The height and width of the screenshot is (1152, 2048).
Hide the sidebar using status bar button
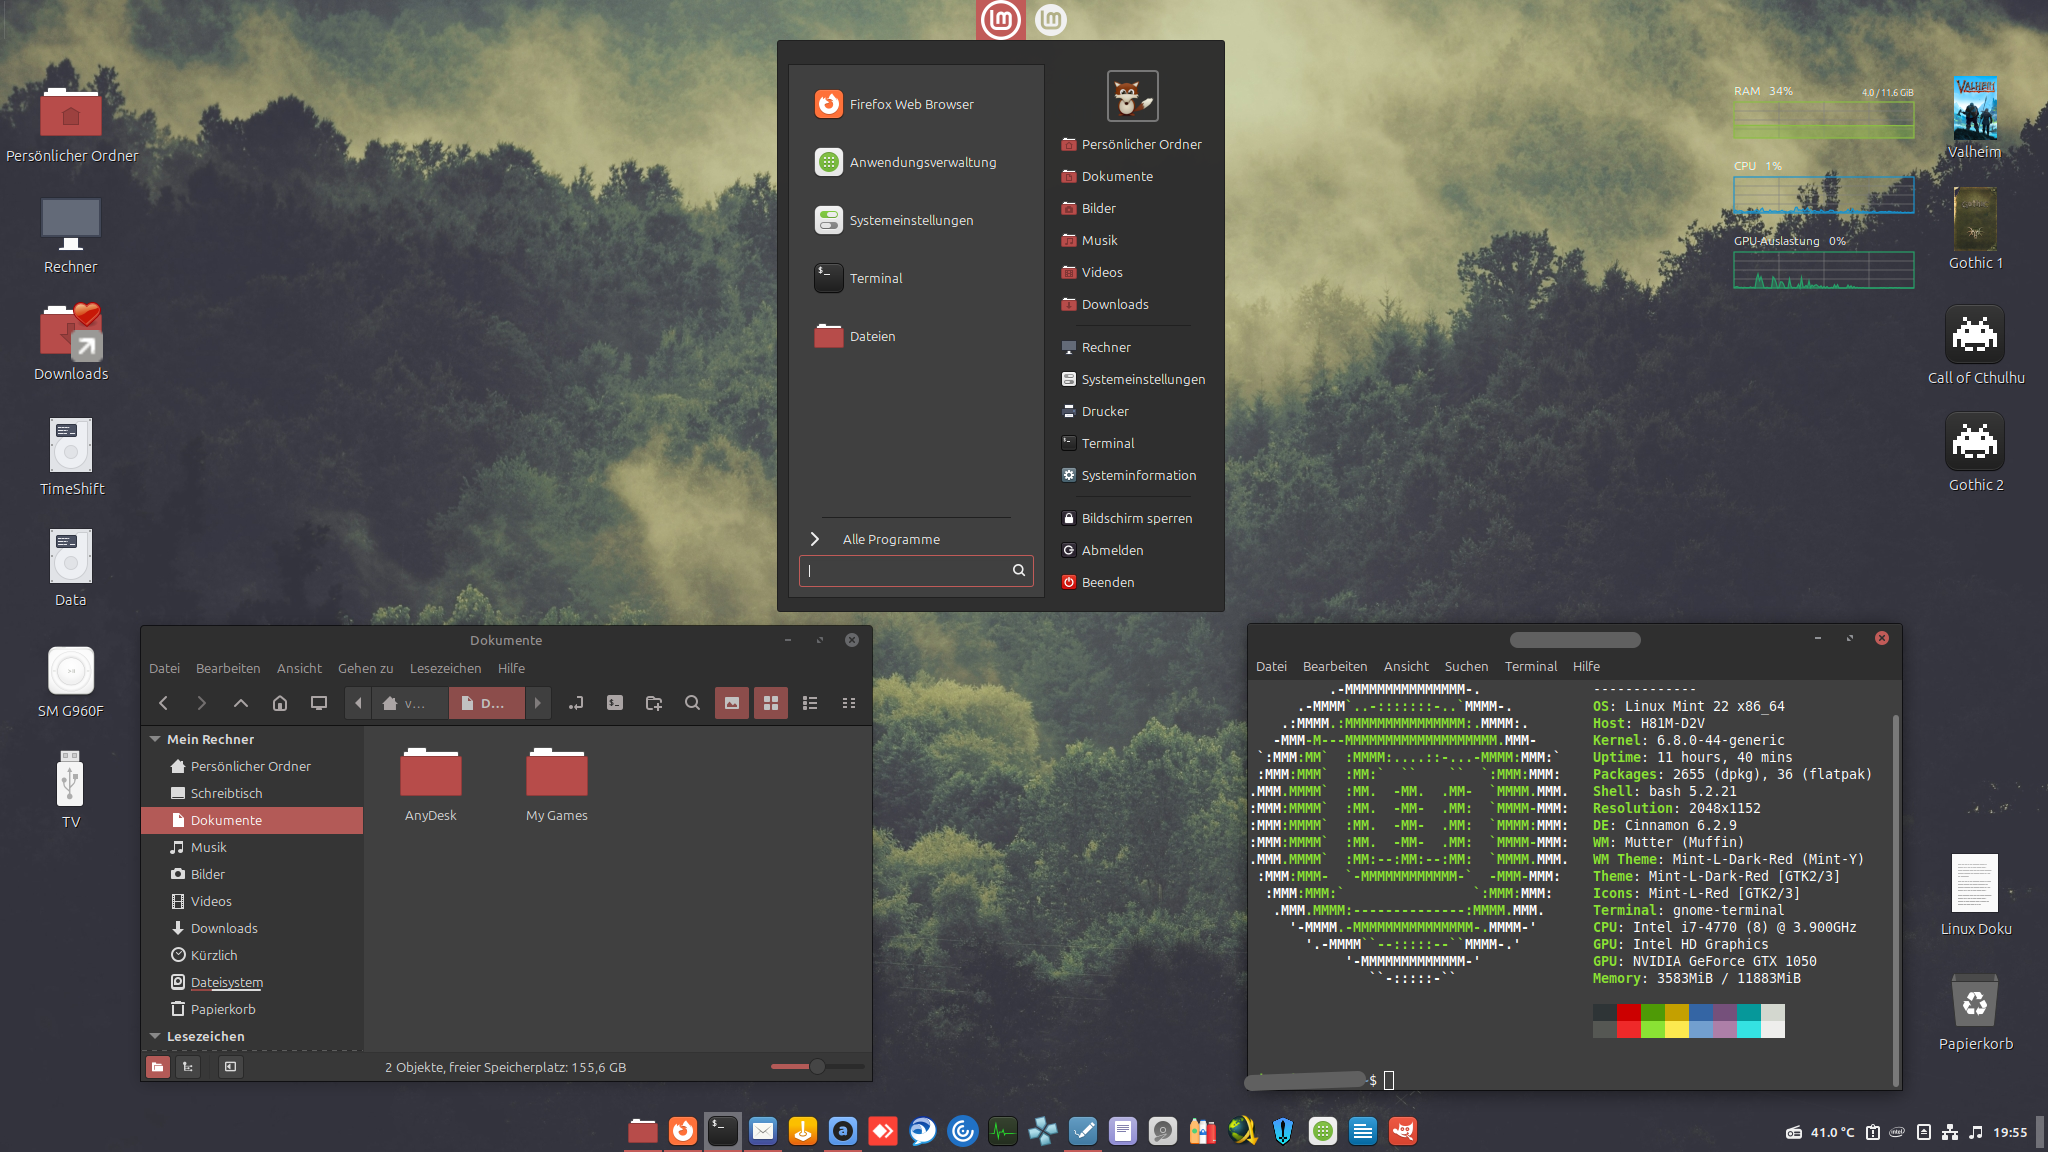pyautogui.click(x=231, y=1067)
